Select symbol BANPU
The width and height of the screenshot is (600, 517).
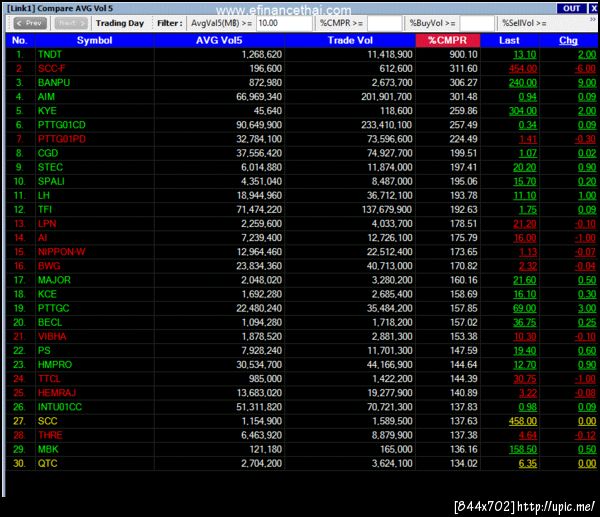click(54, 83)
